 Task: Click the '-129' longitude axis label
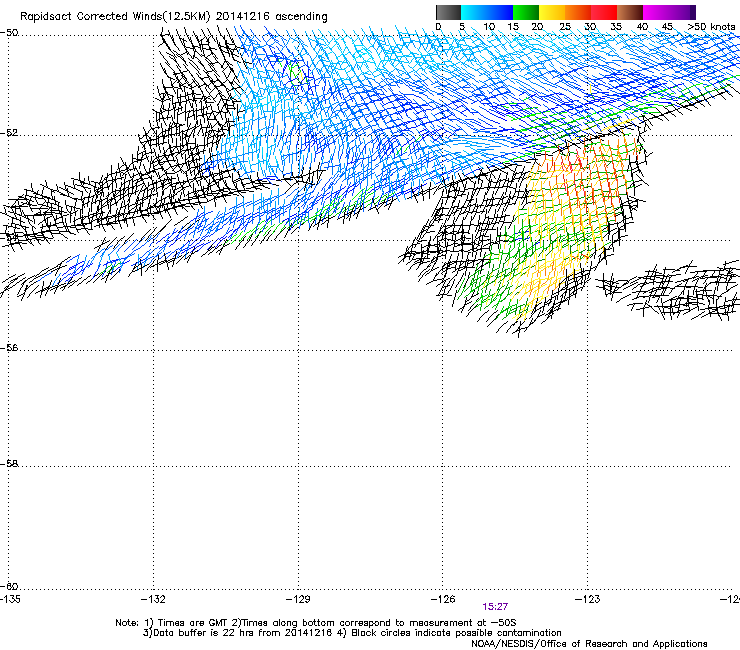point(298,599)
